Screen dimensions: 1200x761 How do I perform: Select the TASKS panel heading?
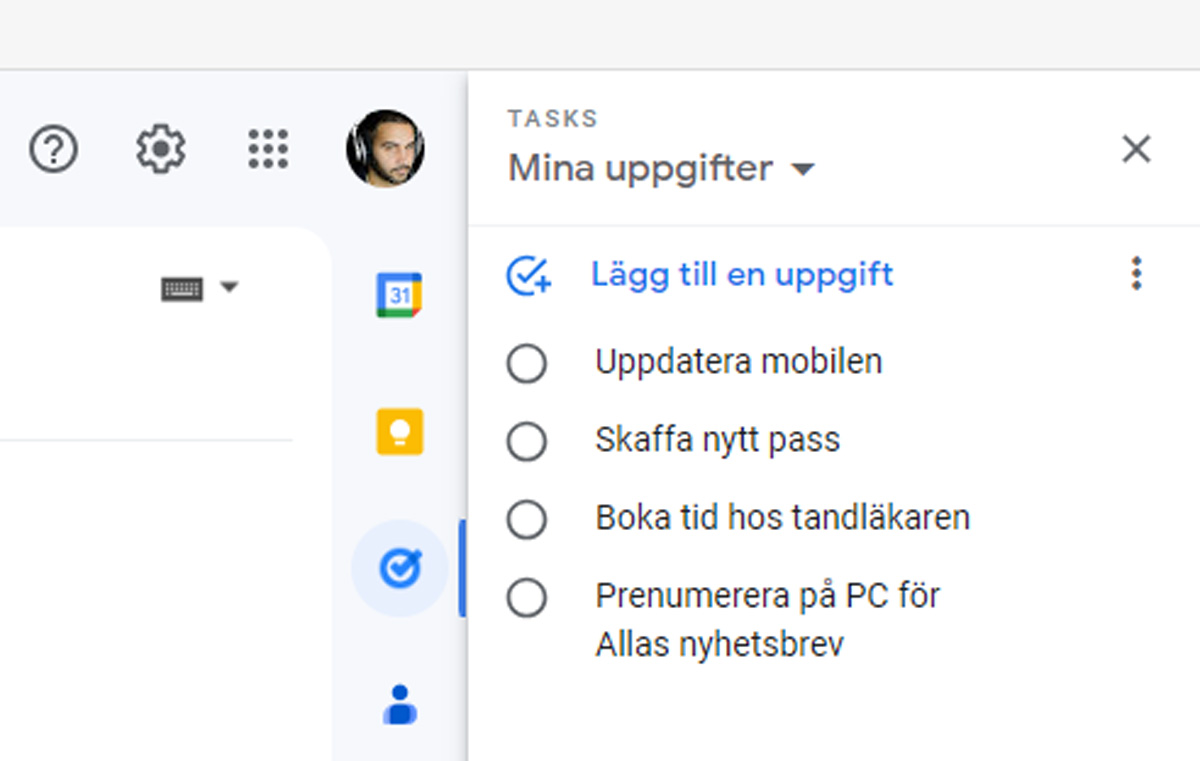[552, 117]
